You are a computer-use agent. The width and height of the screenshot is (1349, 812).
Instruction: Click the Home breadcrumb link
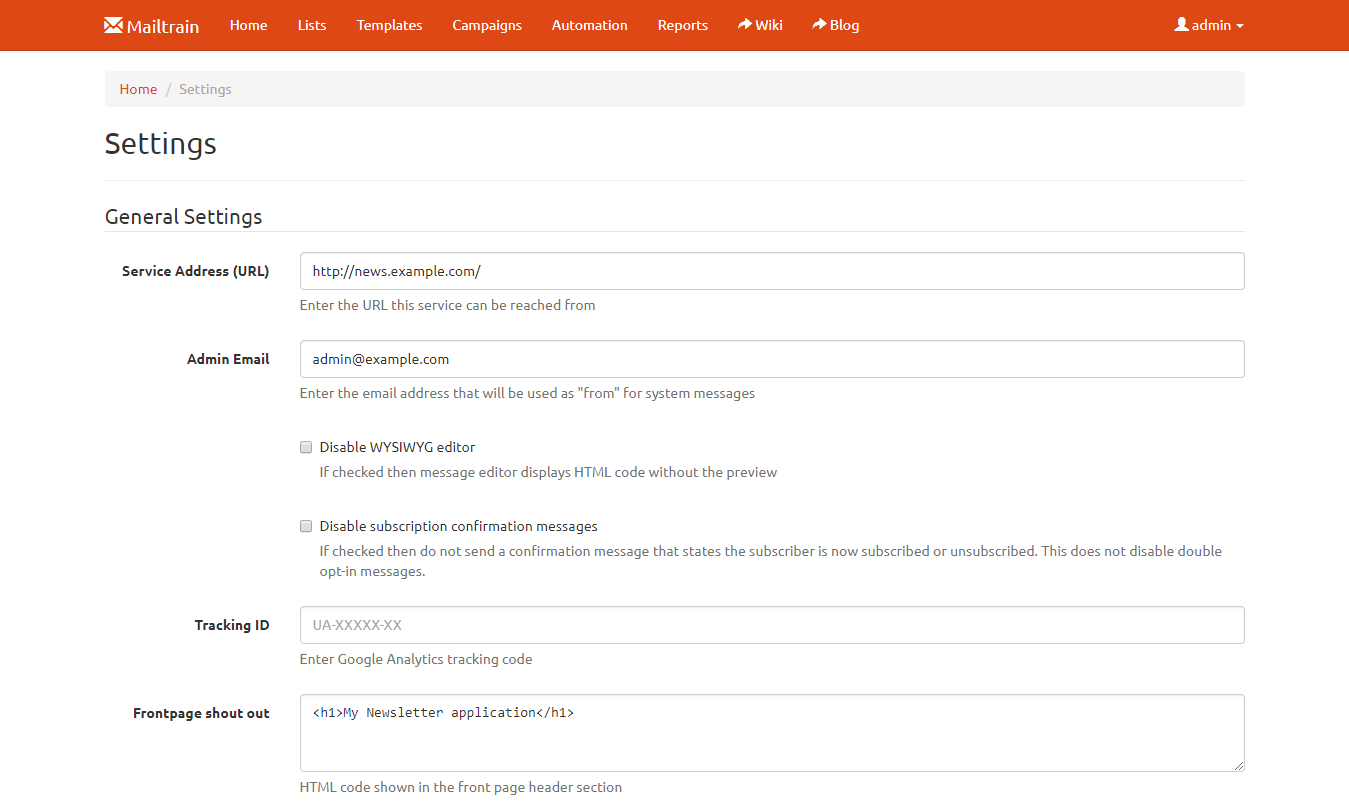(138, 89)
